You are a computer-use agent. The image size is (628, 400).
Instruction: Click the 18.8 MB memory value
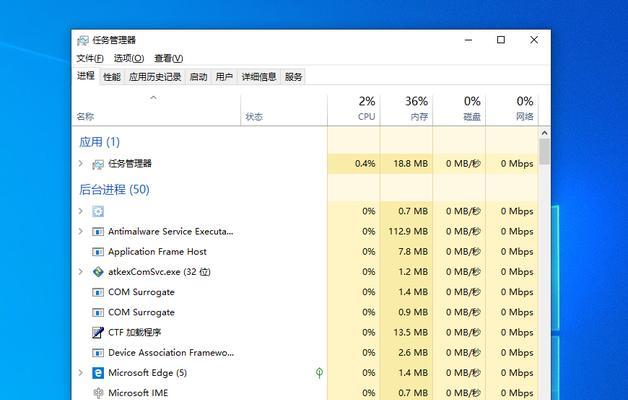tap(411, 163)
